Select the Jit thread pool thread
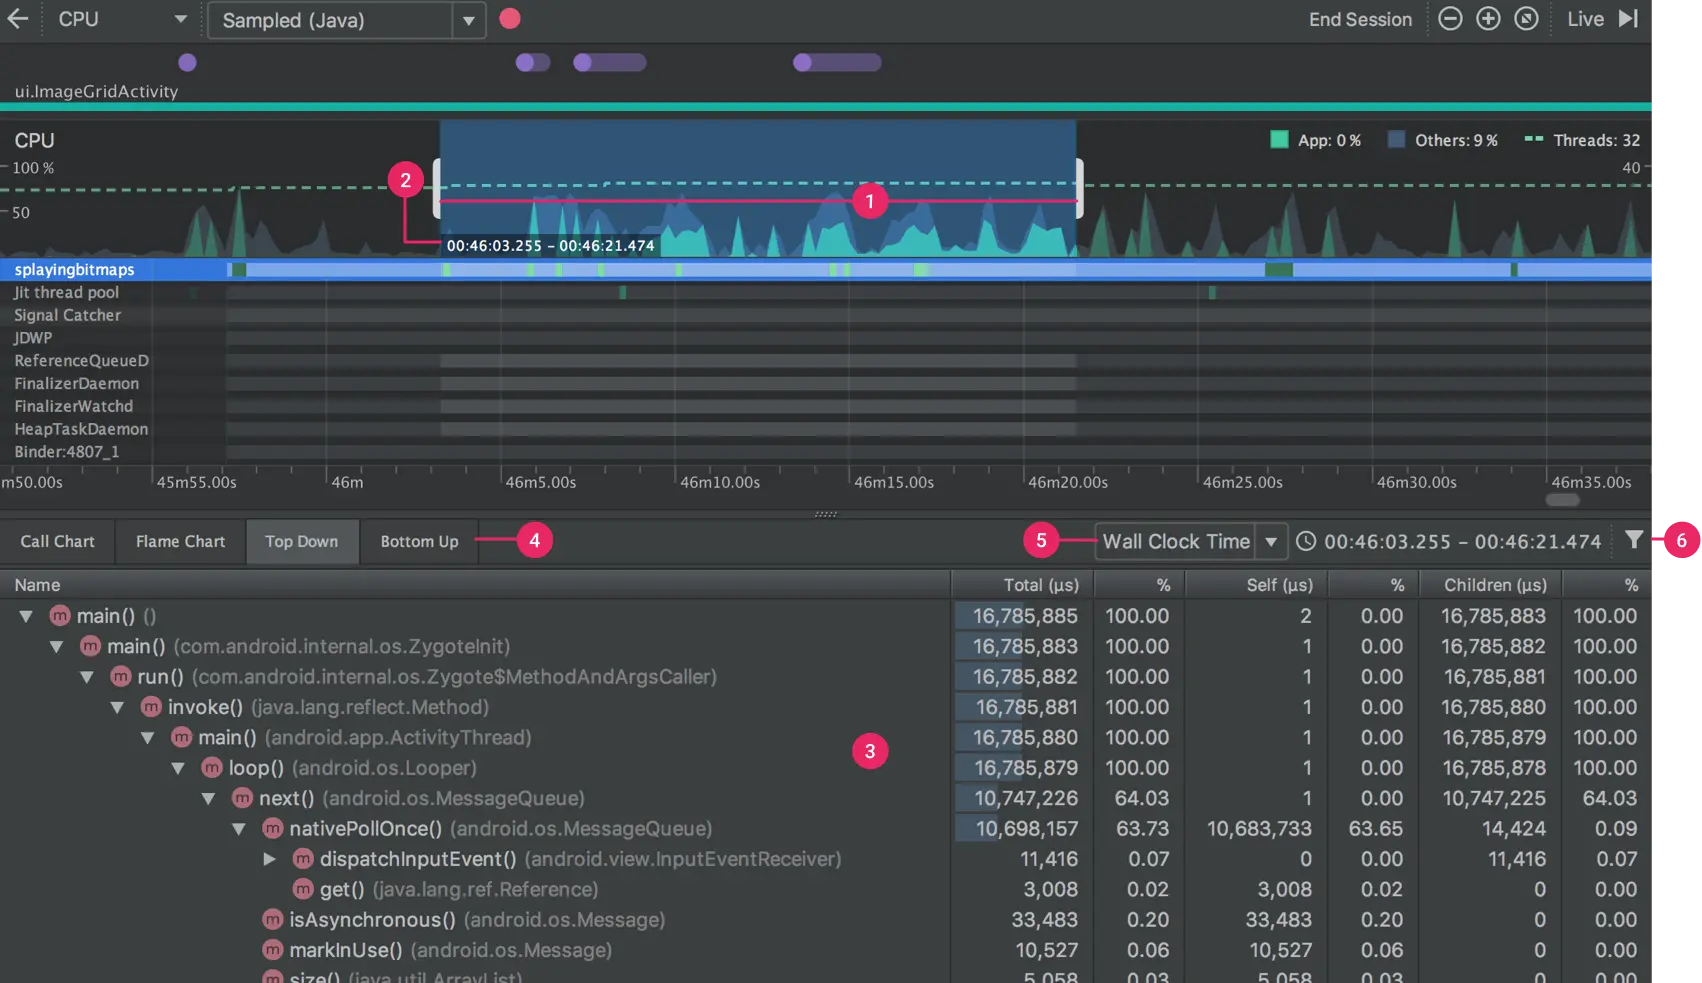1702x983 pixels. click(825, 292)
